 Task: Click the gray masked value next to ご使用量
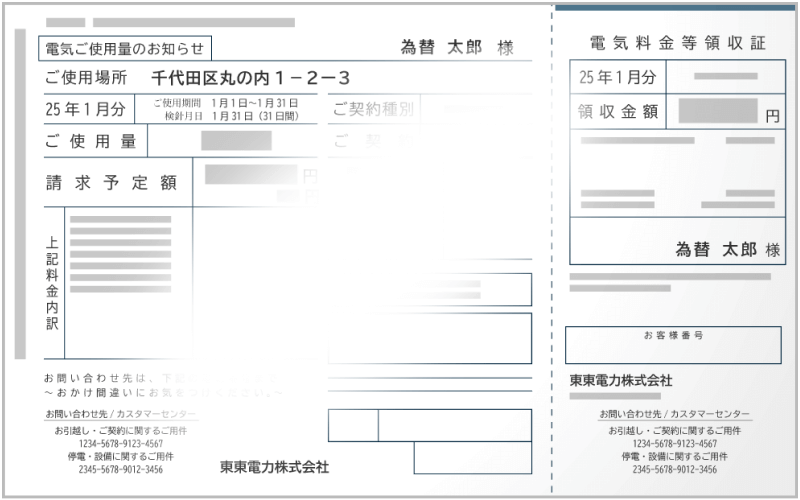pos(236,141)
